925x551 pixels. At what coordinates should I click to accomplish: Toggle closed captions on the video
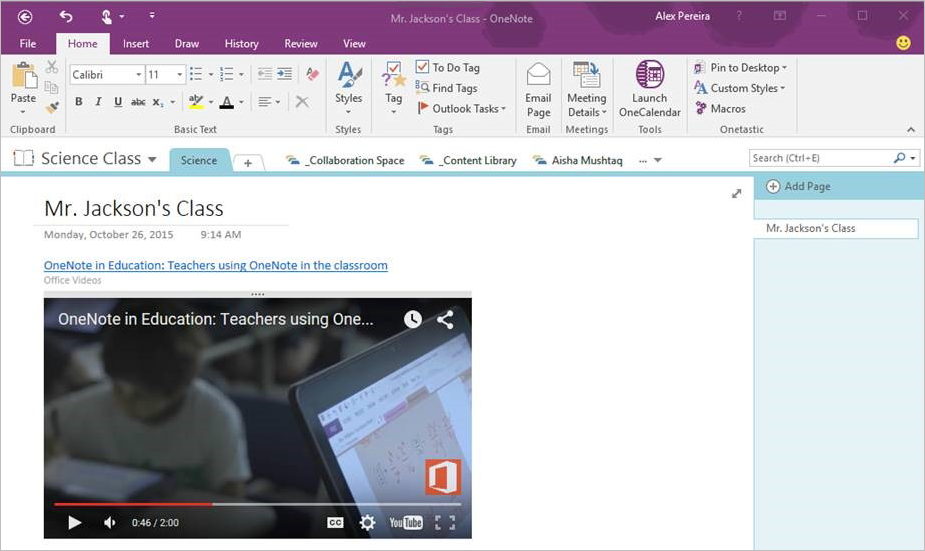(336, 523)
